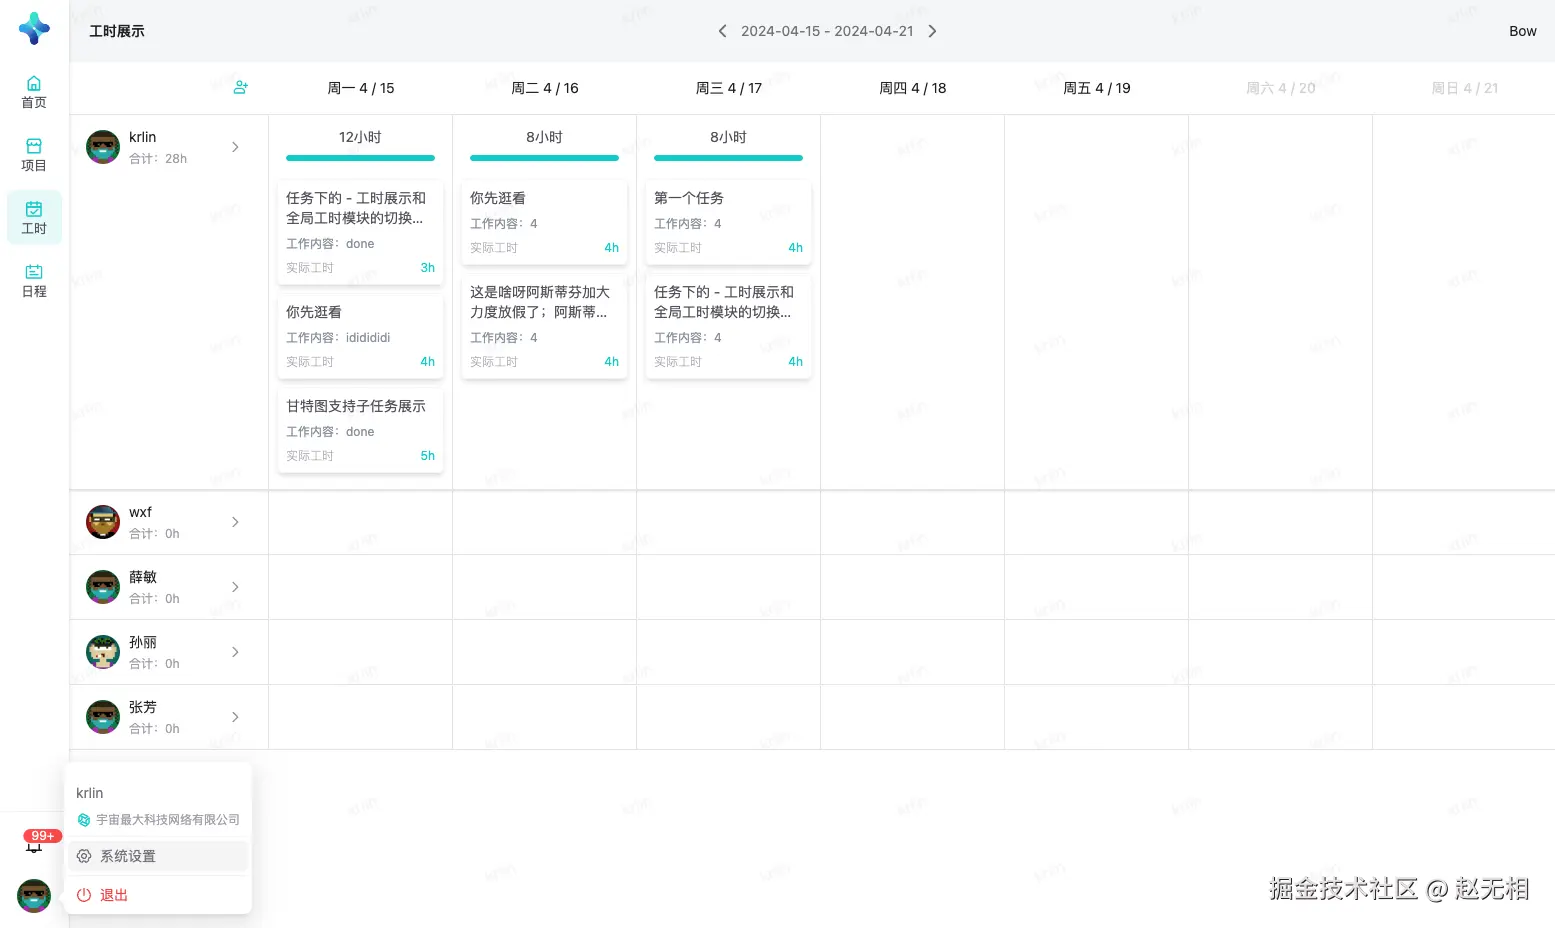The width and height of the screenshot is (1555, 928).
Task: Click 周日 4 / 21 column header
Action: (1465, 88)
